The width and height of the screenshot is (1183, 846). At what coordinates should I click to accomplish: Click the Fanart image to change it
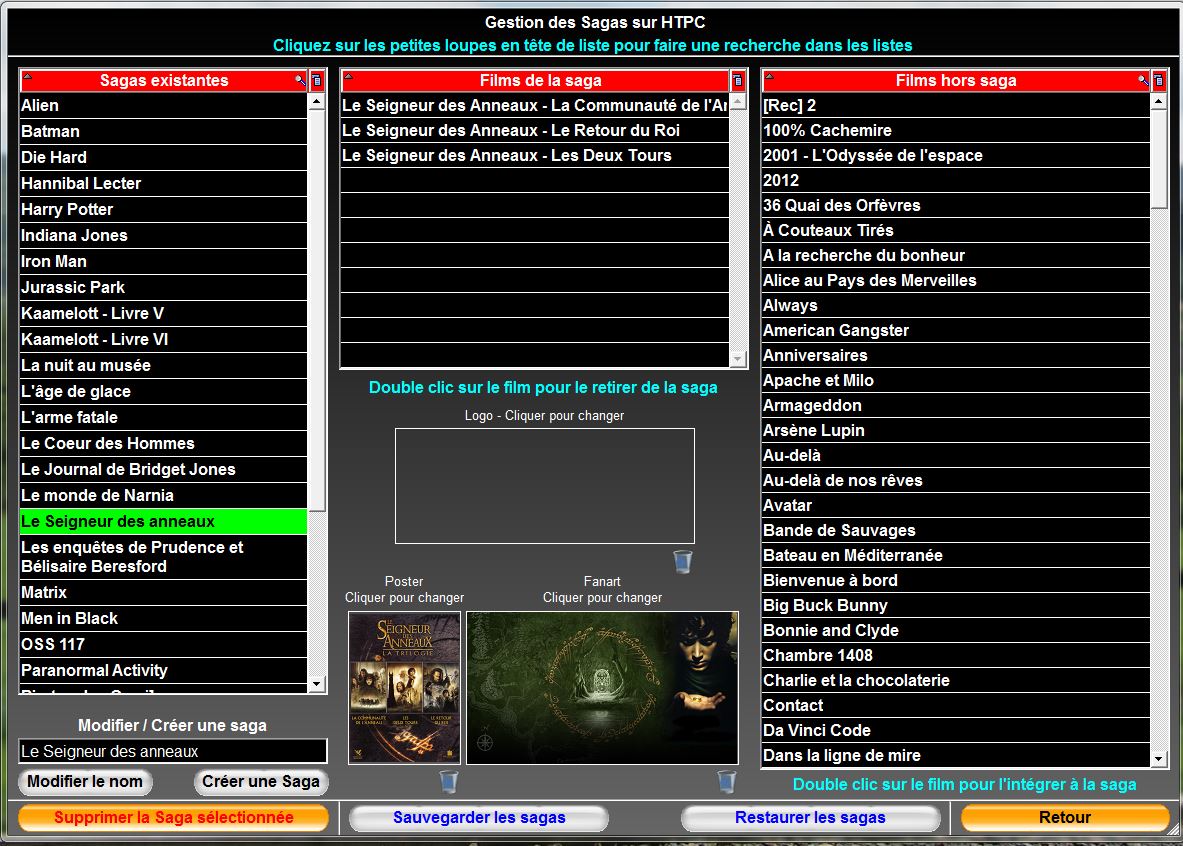click(602, 688)
